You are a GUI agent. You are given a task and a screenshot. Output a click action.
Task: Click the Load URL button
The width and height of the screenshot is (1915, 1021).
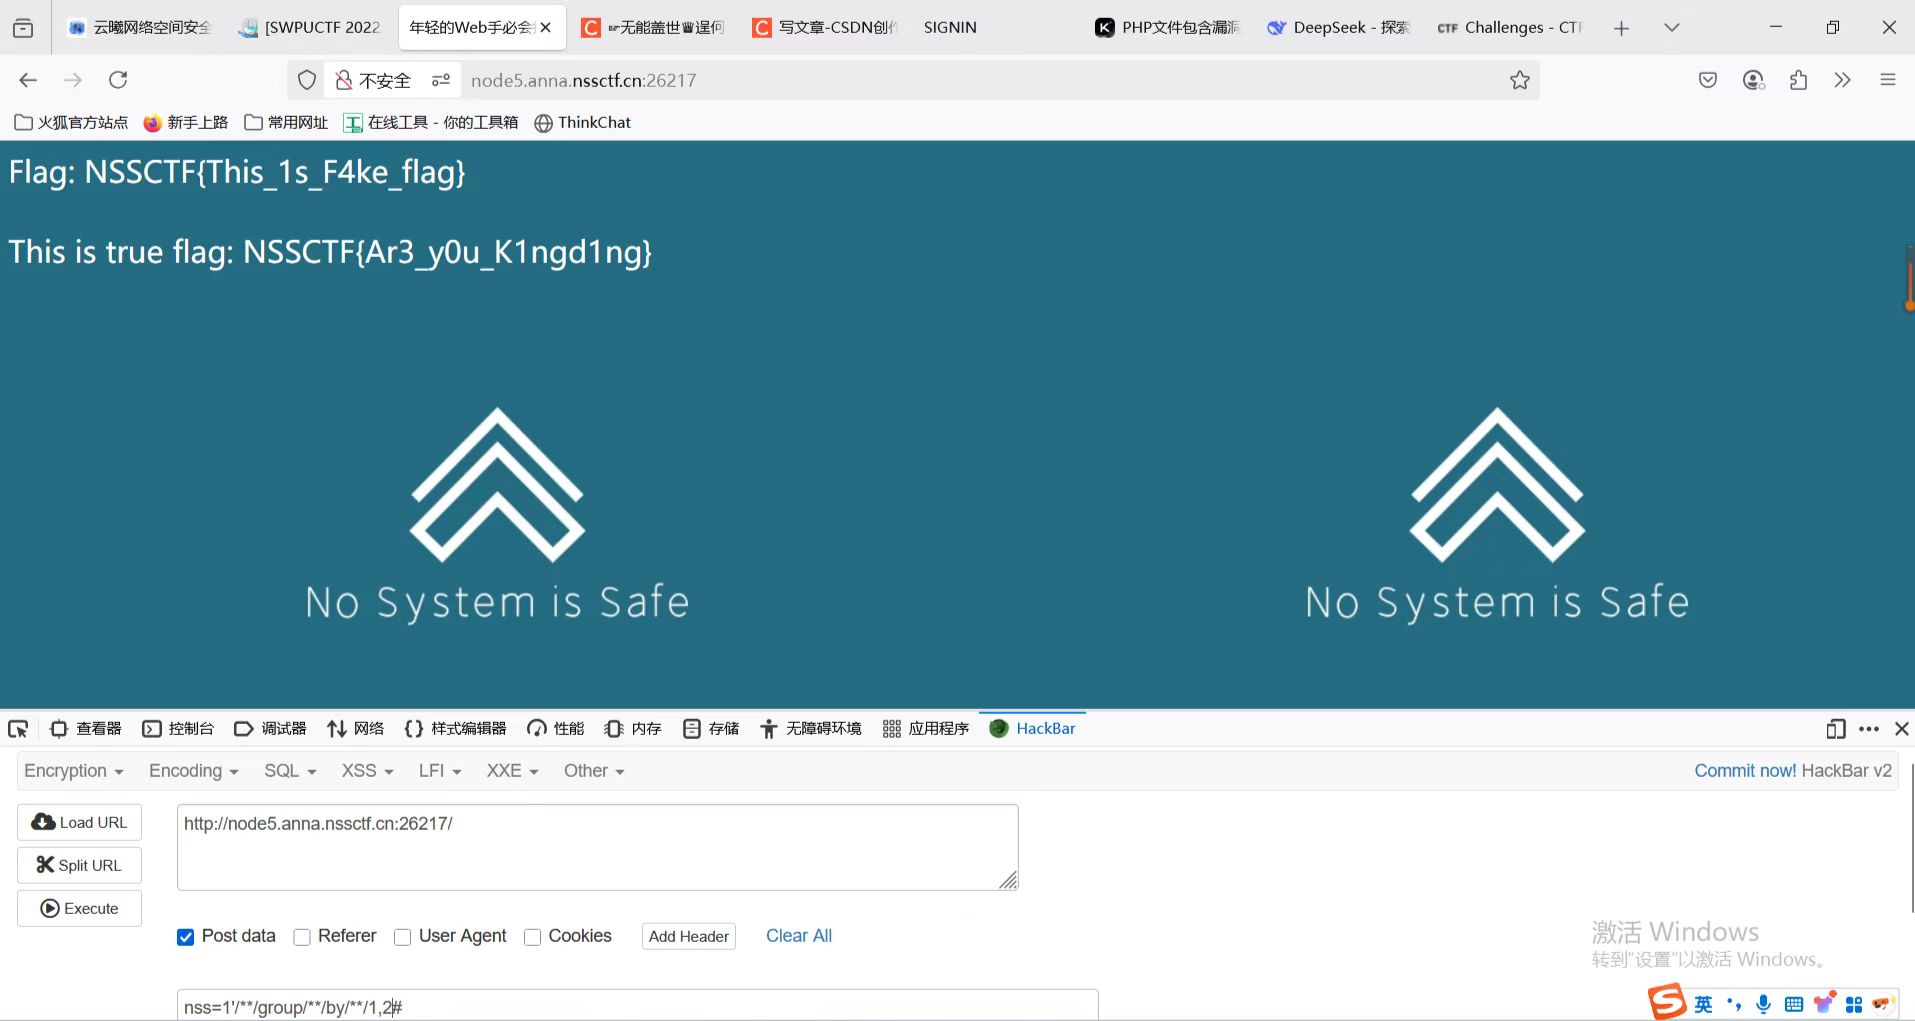coord(80,822)
